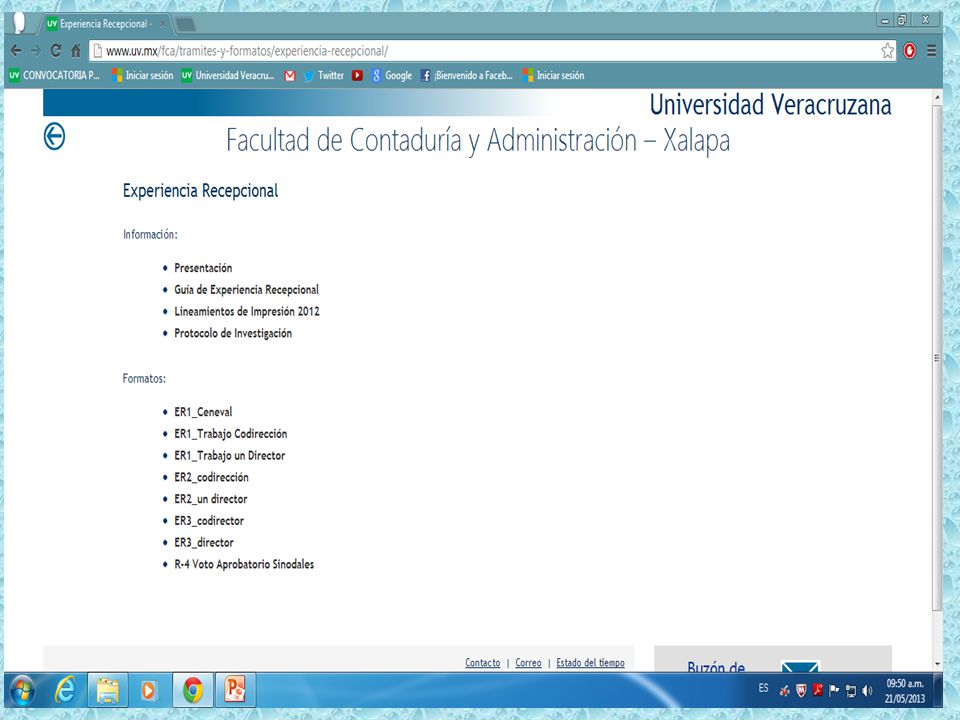
Task: Open the CONVOCATORIA P... bookmark
Action: [x=54, y=75]
